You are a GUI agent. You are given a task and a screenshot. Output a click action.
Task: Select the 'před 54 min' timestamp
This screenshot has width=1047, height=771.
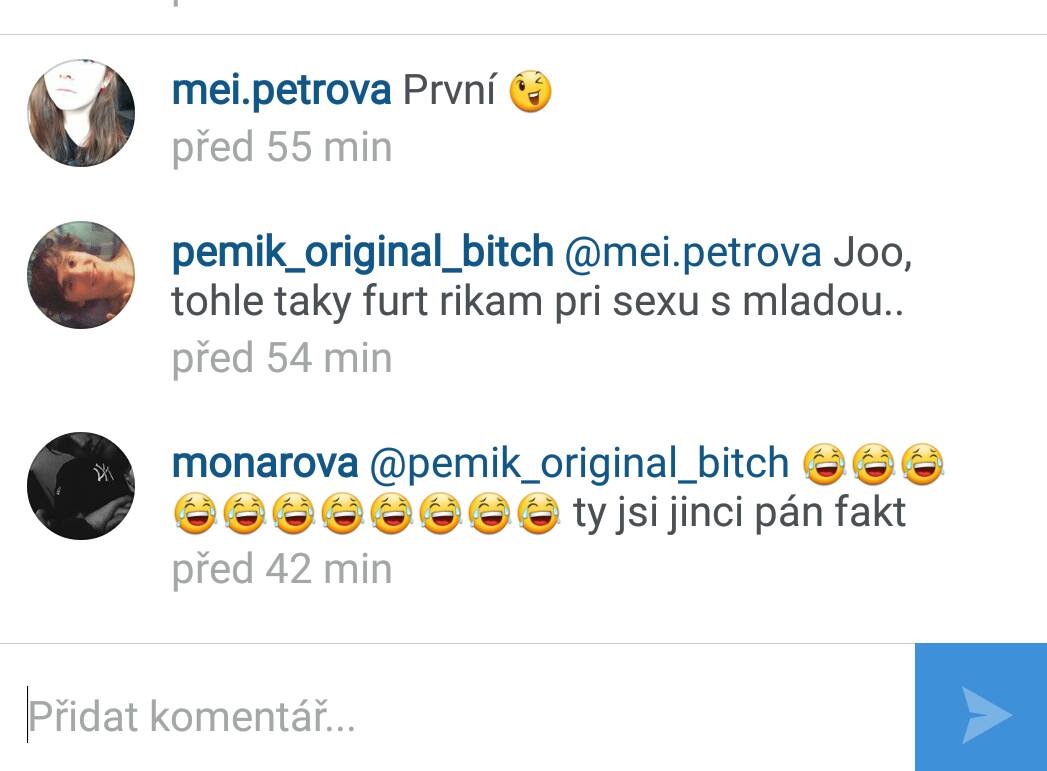point(282,358)
